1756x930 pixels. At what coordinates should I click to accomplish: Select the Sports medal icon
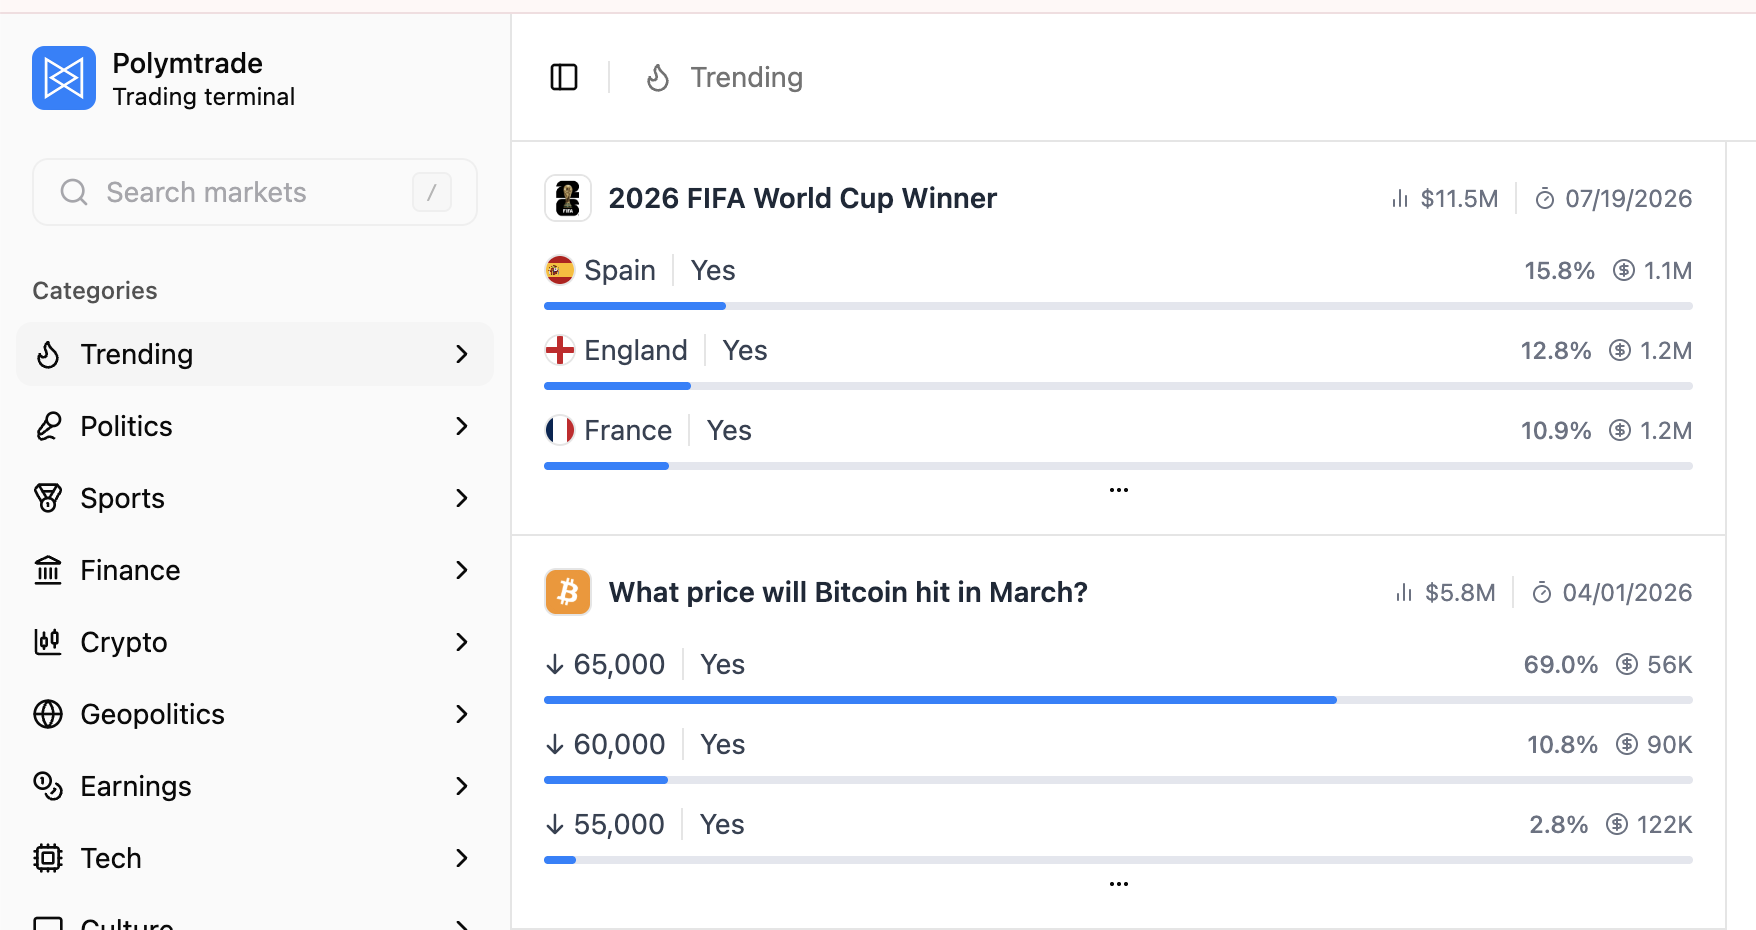pos(47,497)
